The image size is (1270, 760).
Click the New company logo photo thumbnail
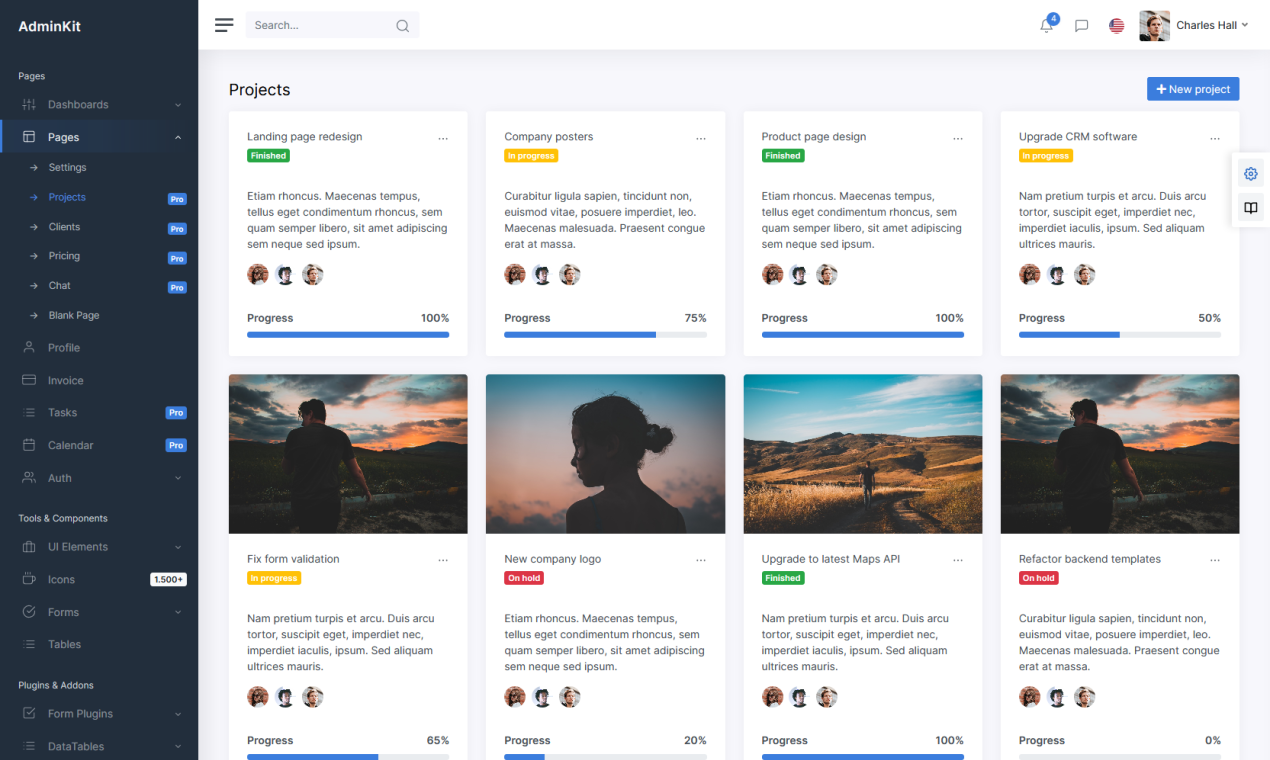coord(605,453)
